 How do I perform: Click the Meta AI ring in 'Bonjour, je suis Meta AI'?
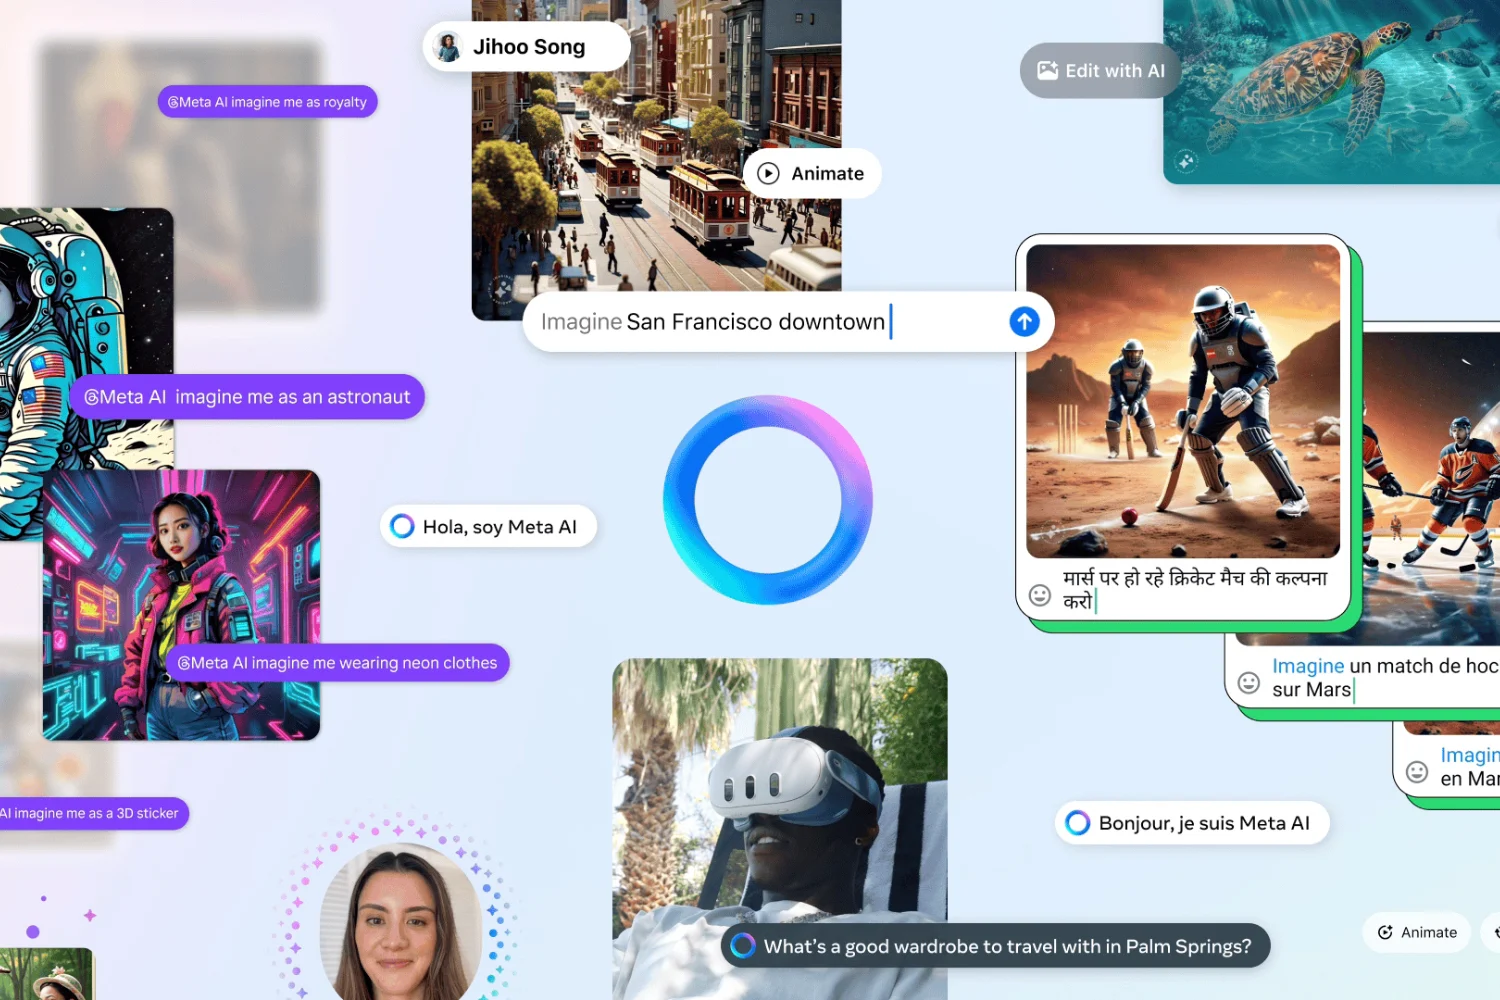(1077, 822)
